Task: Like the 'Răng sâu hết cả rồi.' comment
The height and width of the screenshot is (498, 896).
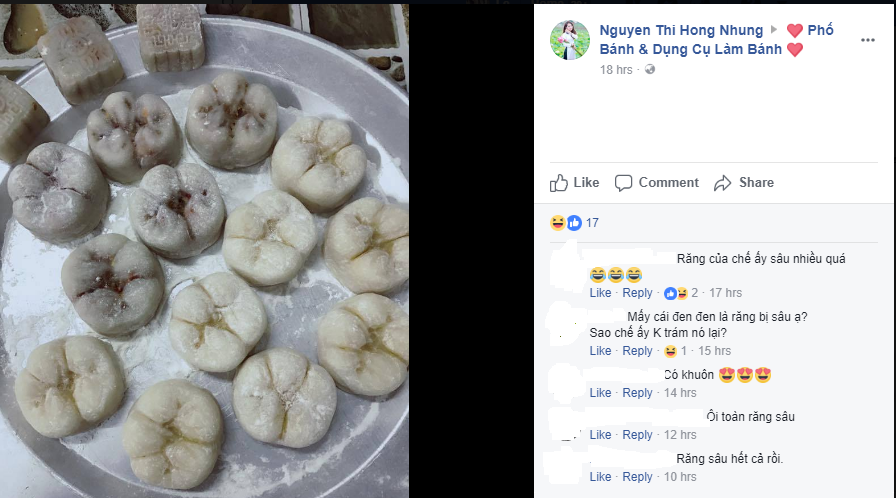Action: 600,477
